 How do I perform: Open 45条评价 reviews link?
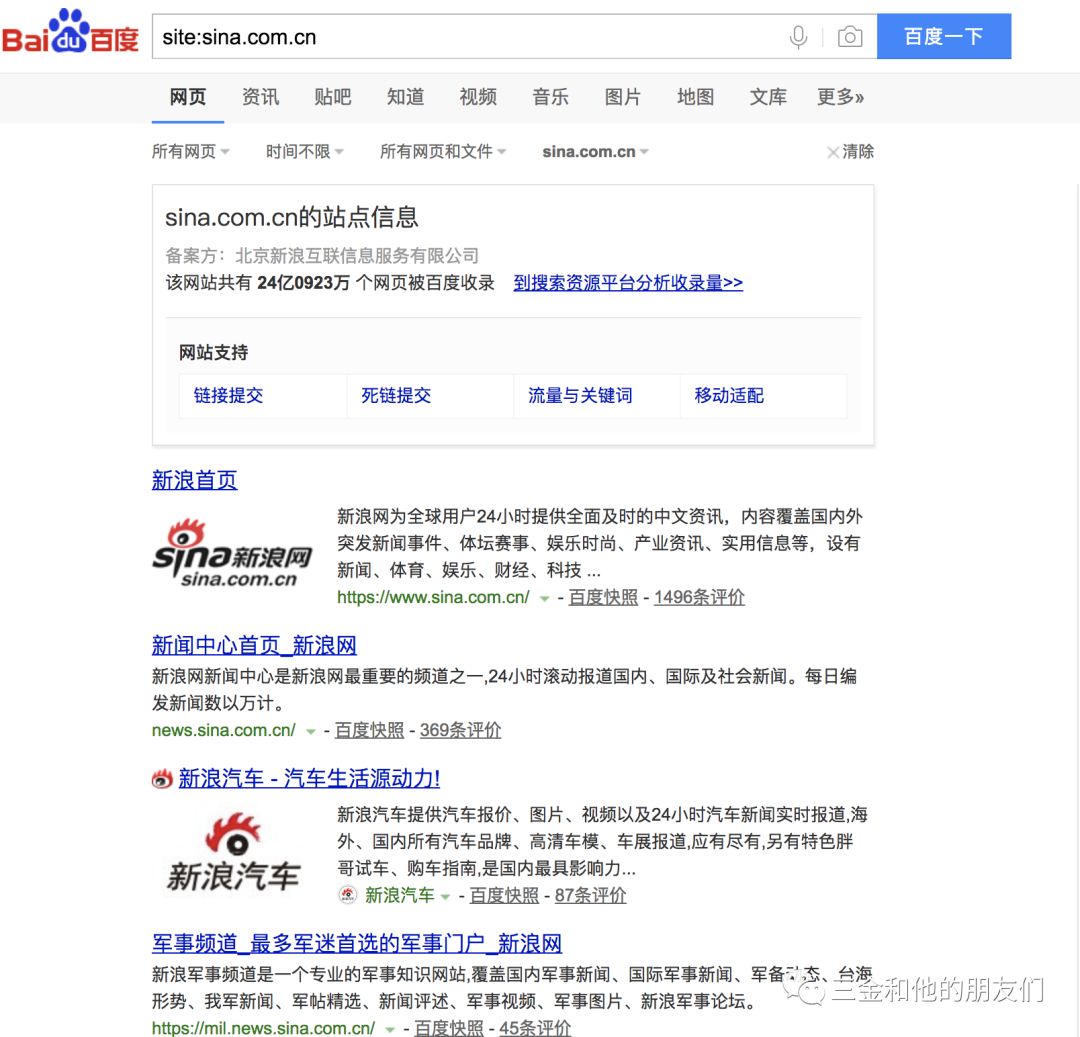(x=535, y=1028)
